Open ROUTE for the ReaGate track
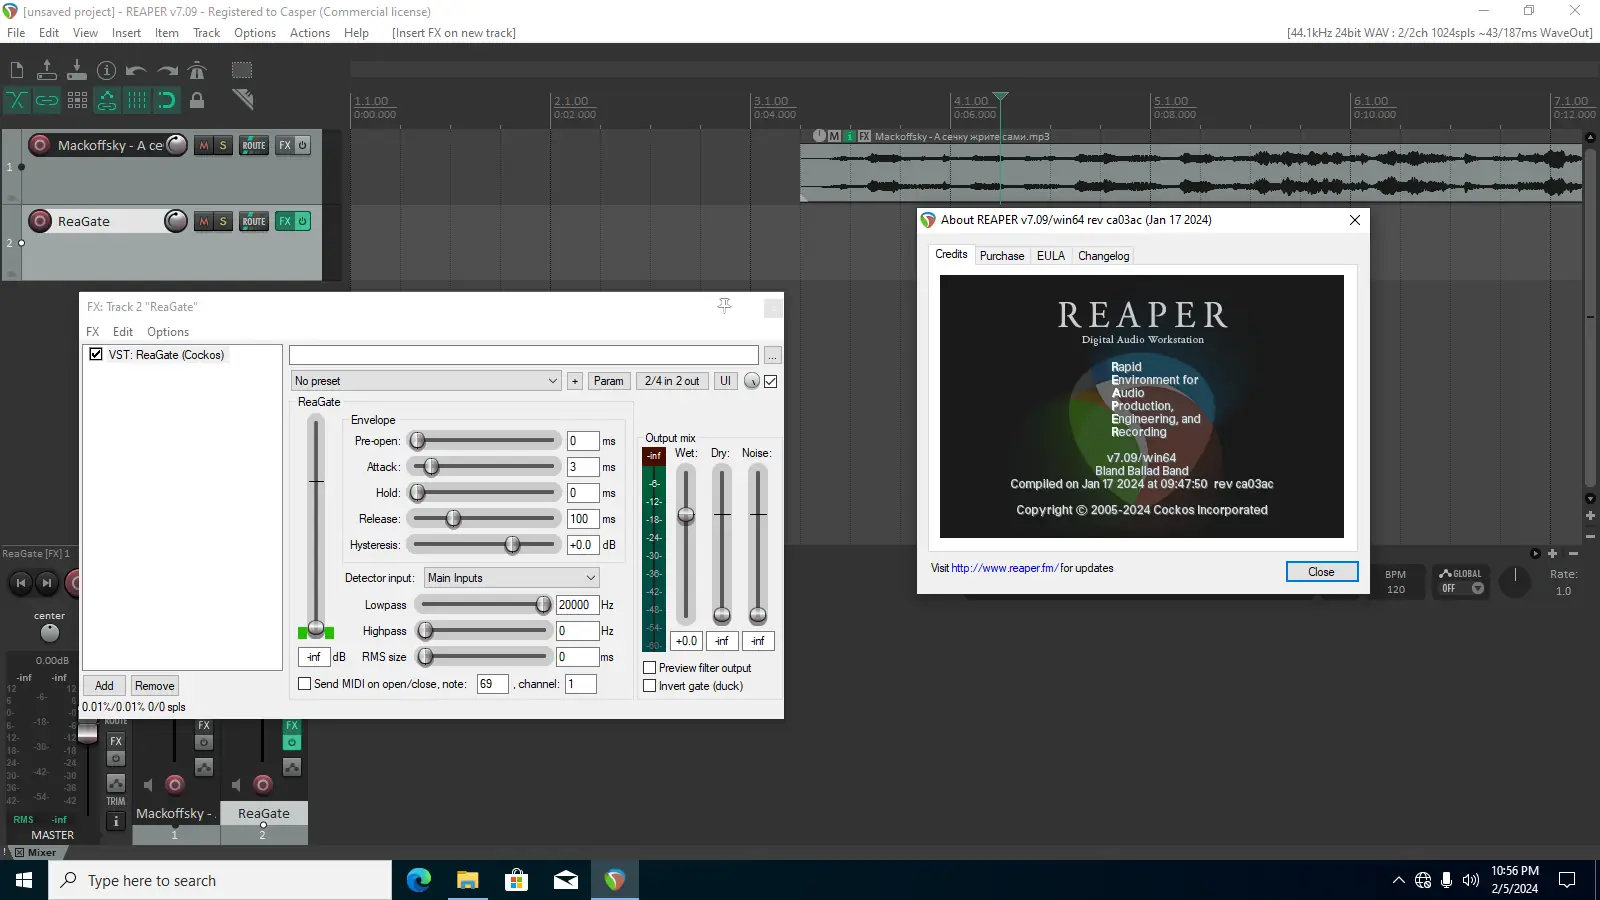This screenshot has height=900, width=1600. coord(254,221)
